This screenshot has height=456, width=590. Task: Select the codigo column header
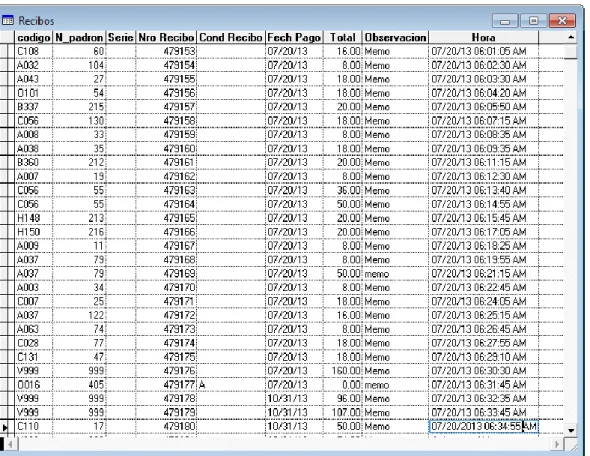click(33, 38)
